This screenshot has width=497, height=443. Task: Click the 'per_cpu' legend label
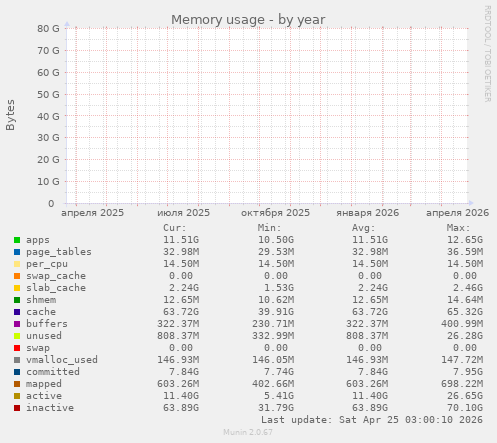tap(47, 264)
